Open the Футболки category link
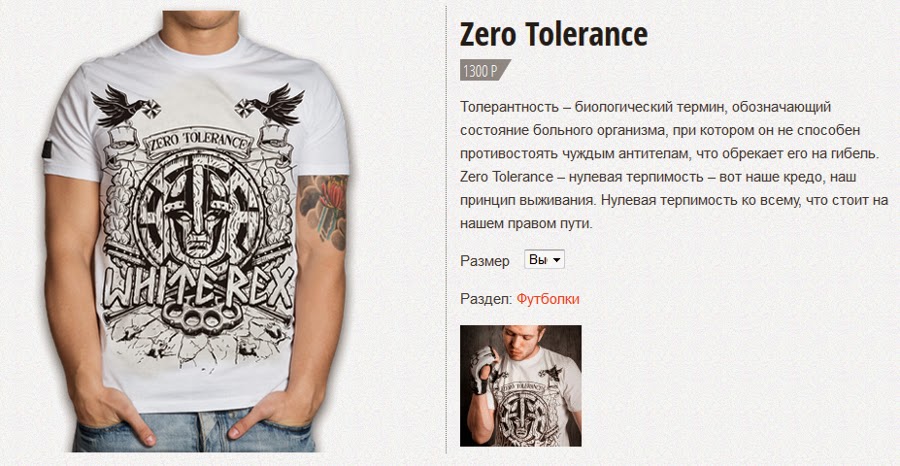The width and height of the screenshot is (900, 466). (x=548, y=299)
